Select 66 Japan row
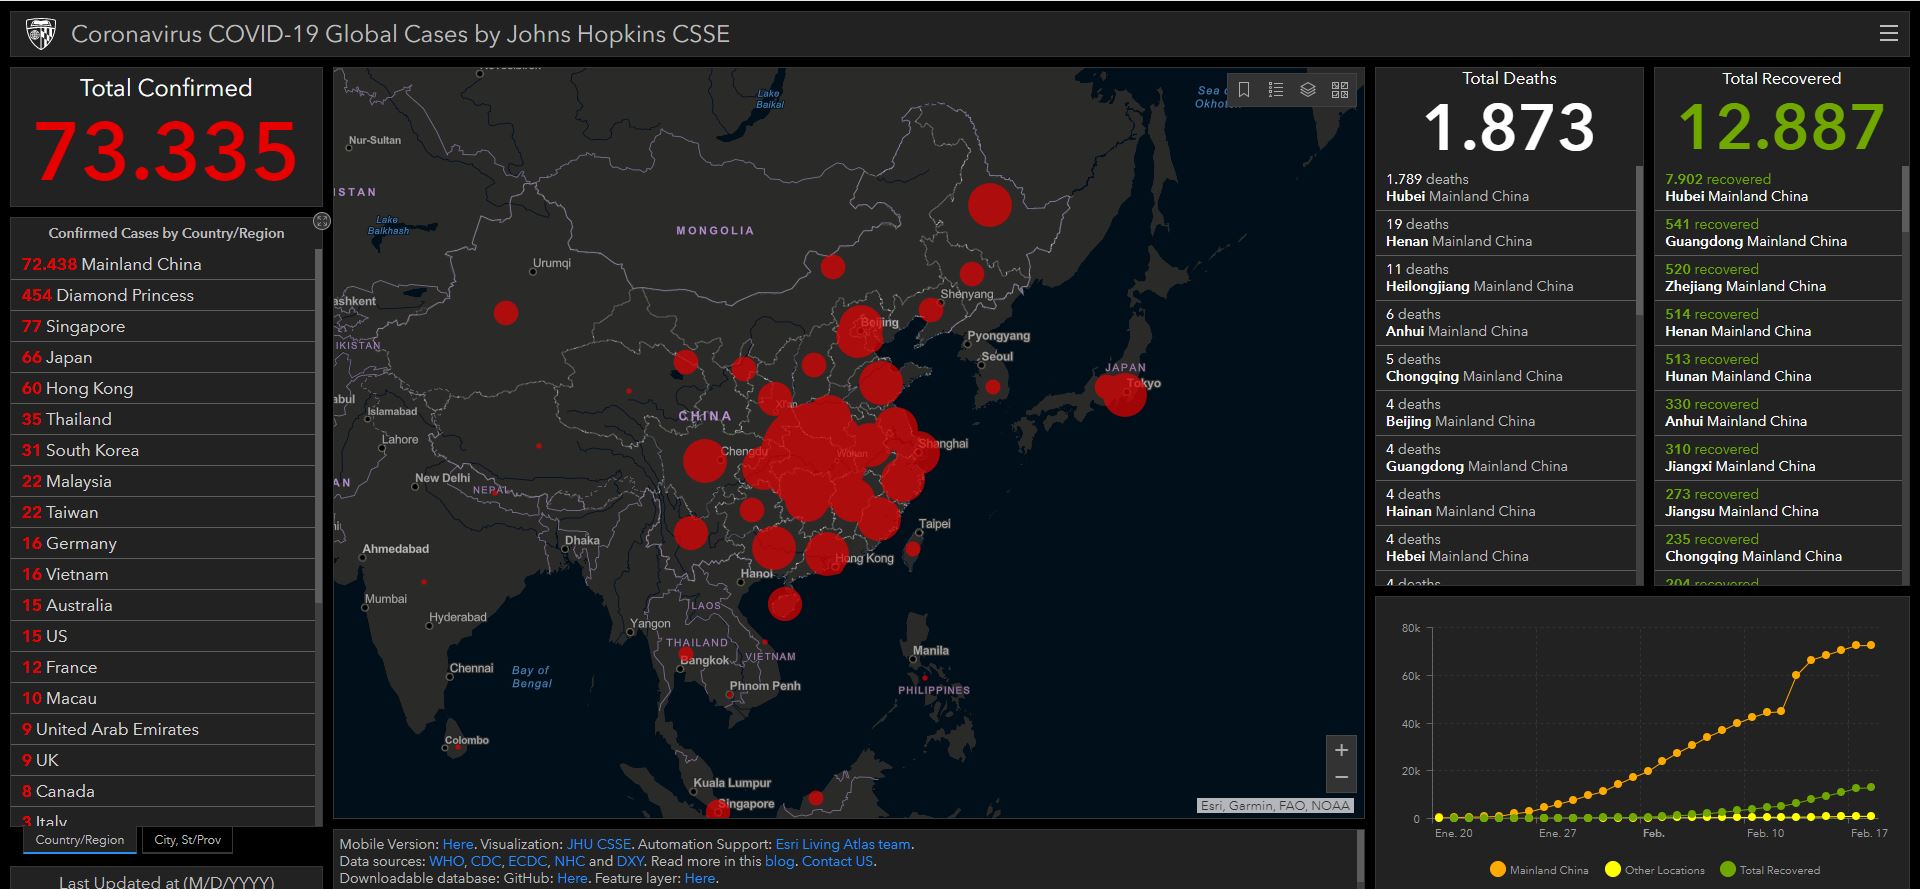Viewport: 1920px width, 889px height. (164, 357)
